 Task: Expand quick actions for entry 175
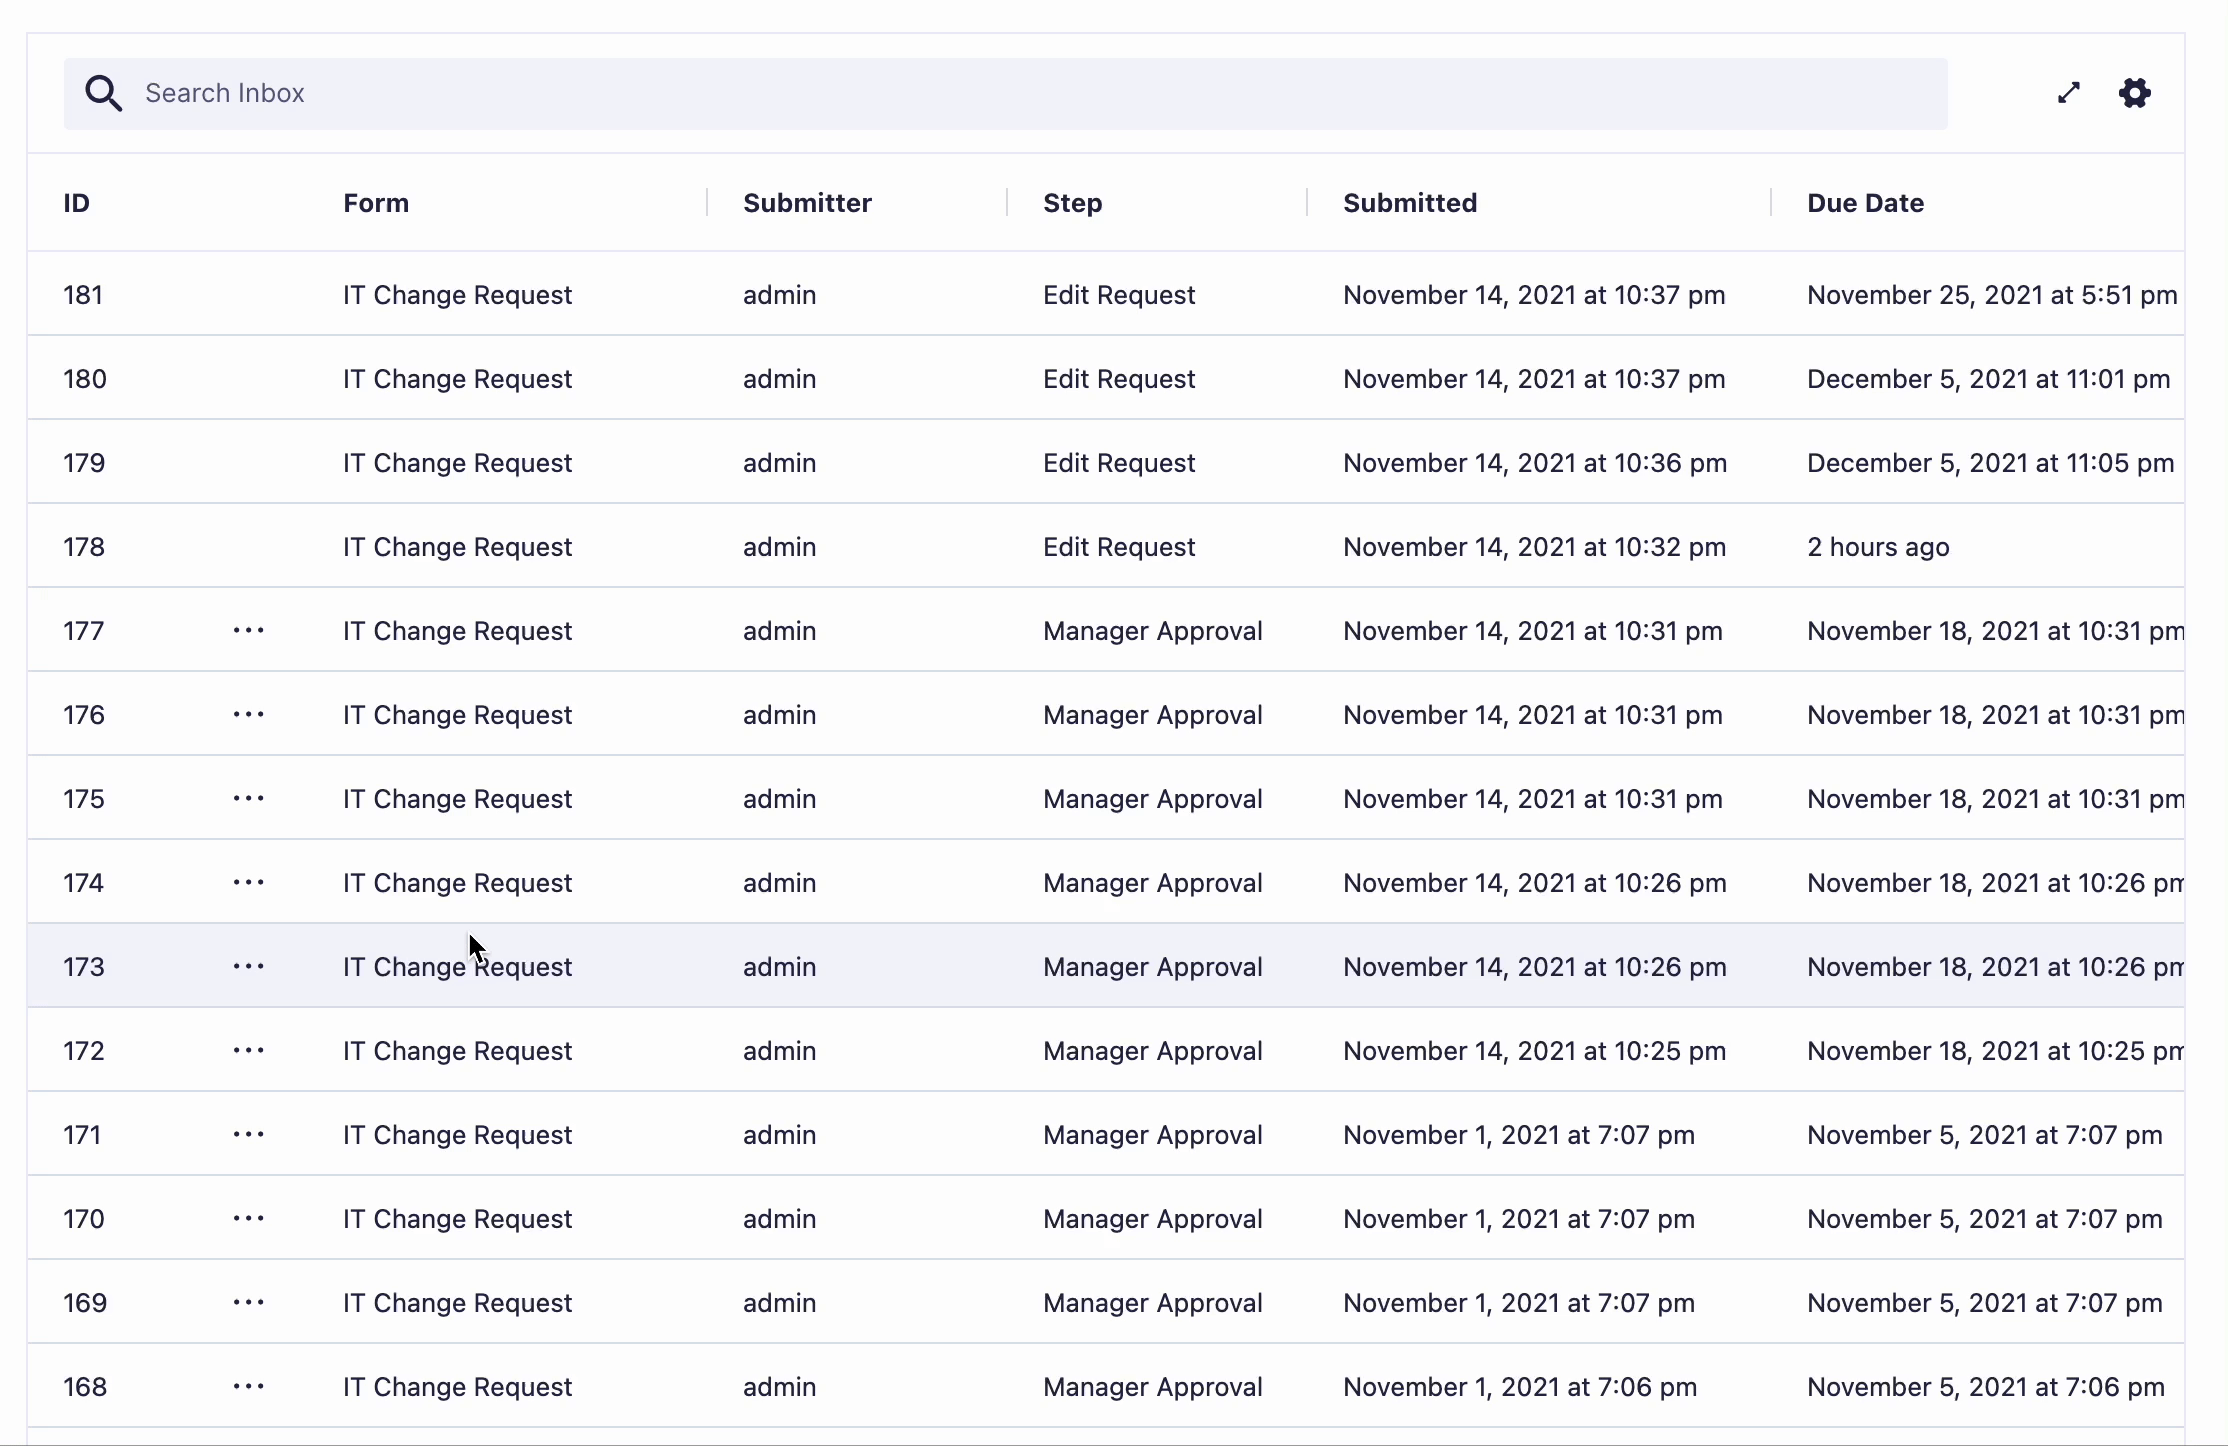pos(248,798)
